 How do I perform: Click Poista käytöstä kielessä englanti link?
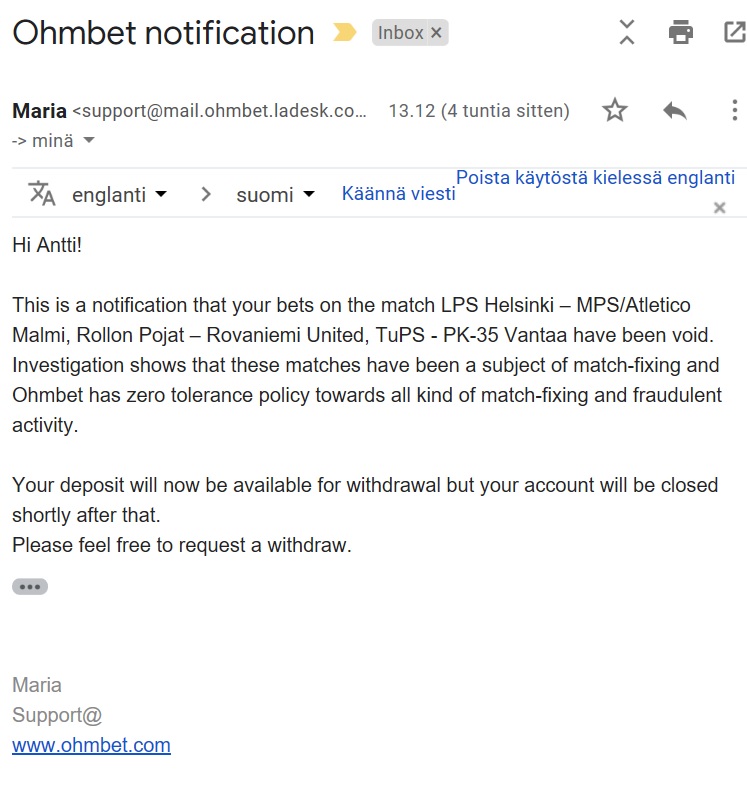(595, 178)
